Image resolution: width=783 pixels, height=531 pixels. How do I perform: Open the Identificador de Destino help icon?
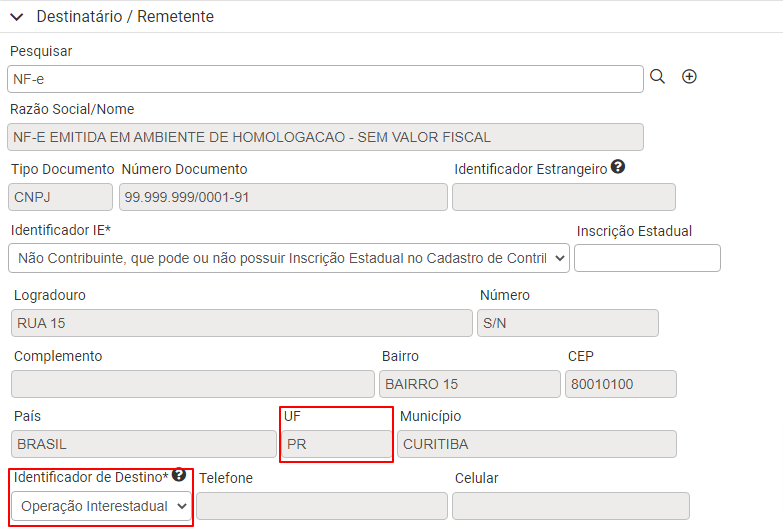pos(179,475)
